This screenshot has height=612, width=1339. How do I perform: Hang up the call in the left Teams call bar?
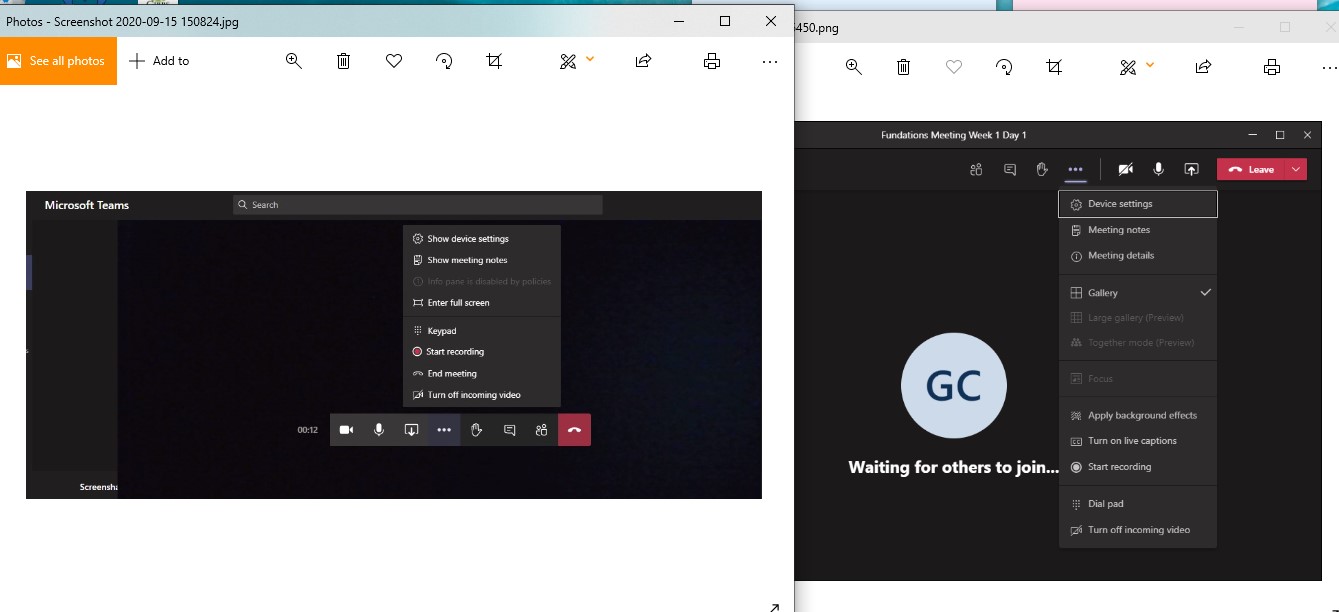click(575, 430)
